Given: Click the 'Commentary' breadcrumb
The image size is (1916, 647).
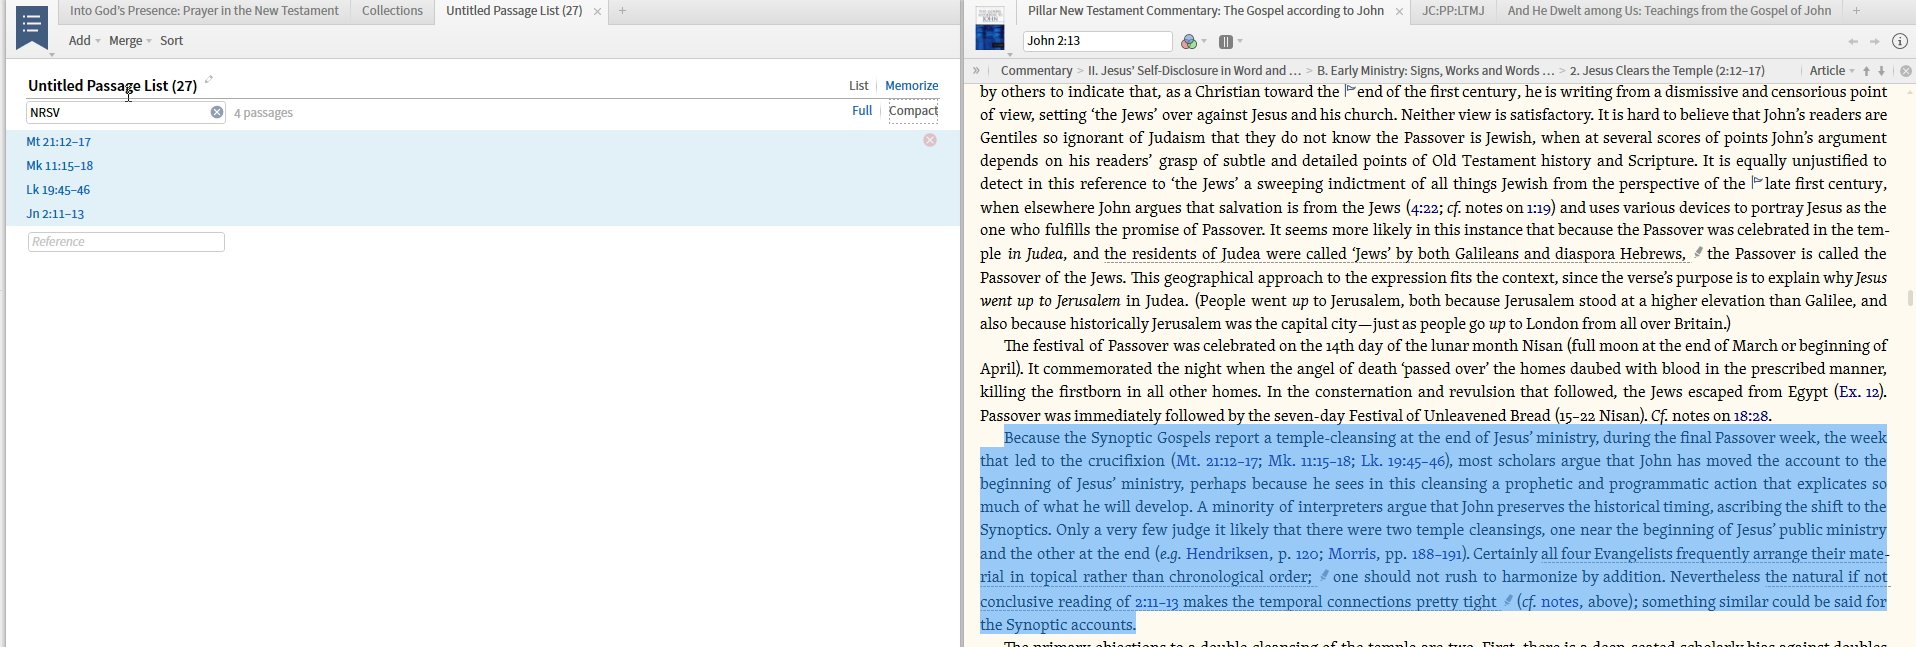Looking at the screenshot, I should pos(1036,71).
